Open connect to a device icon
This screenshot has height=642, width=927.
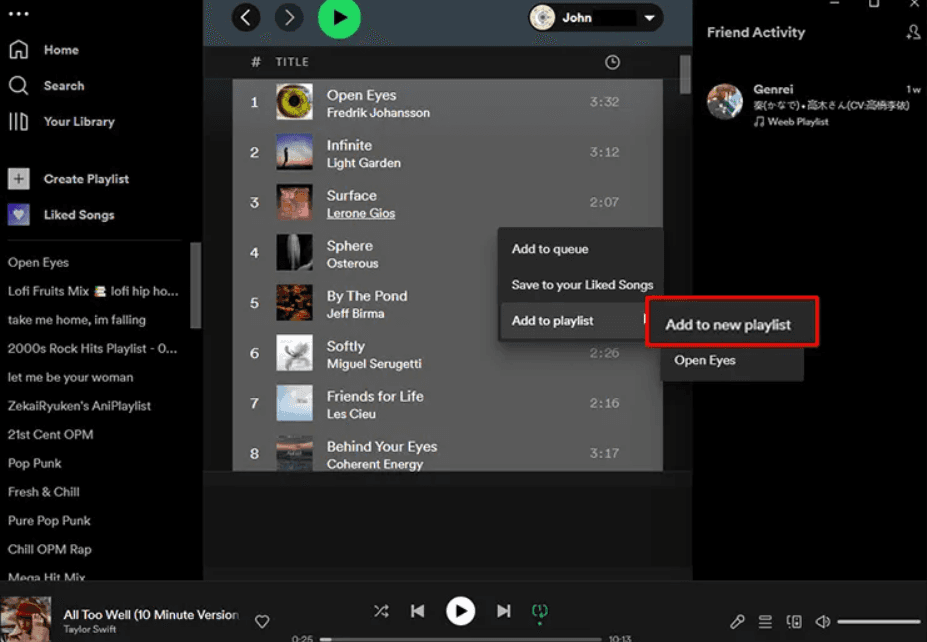(x=794, y=621)
